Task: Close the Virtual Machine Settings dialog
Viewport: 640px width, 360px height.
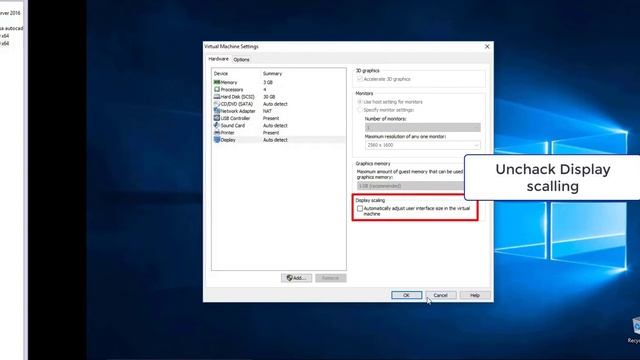Action: click(487, 47)
